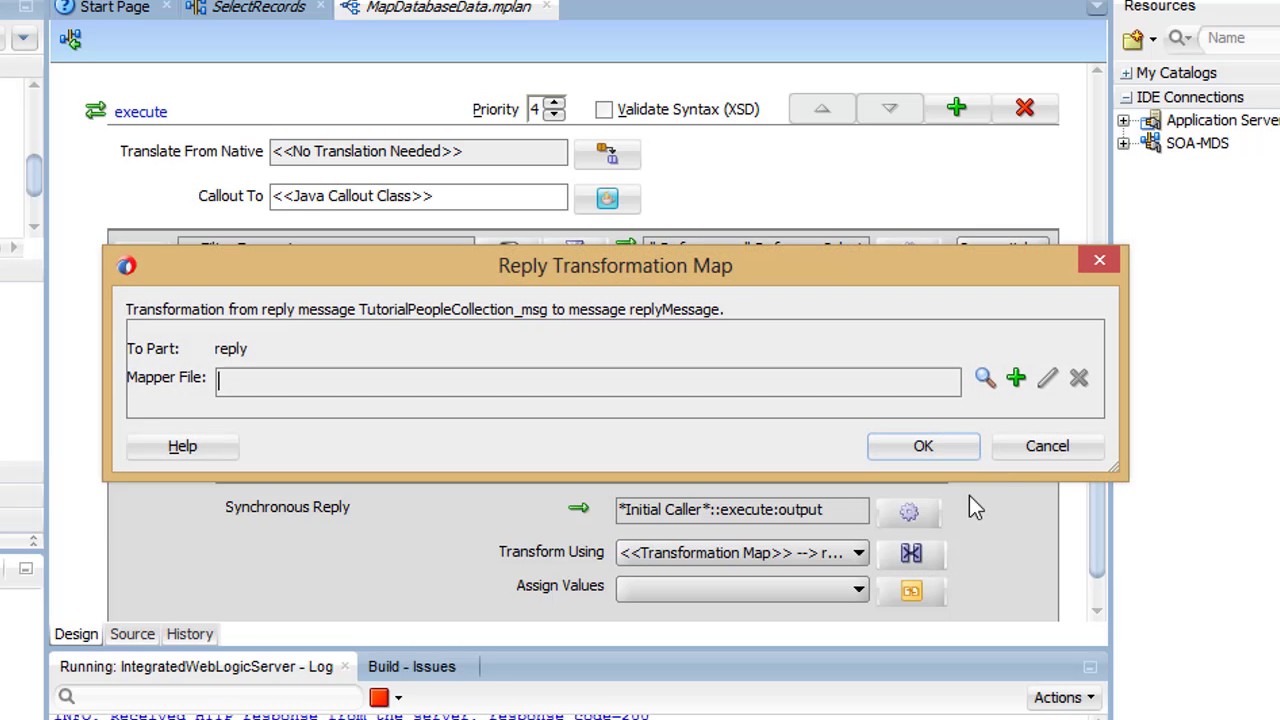The image size is (1280, 720).
Task: Adjust the Priority spinner arrows
Action: [x=554, y=109]
